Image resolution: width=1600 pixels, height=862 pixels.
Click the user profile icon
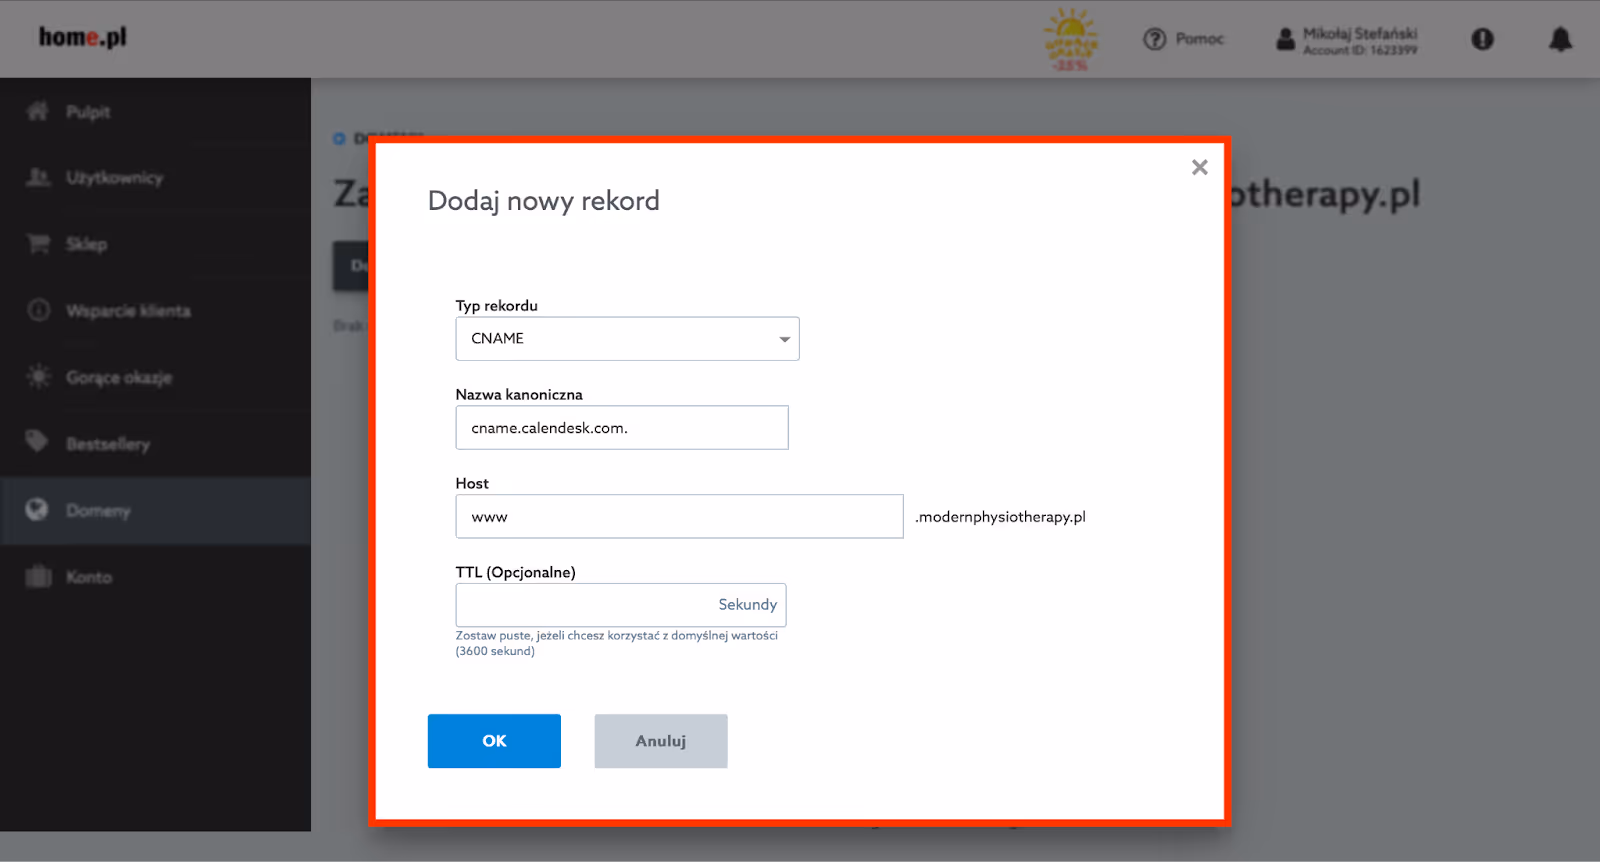[x=1286, y=39]
